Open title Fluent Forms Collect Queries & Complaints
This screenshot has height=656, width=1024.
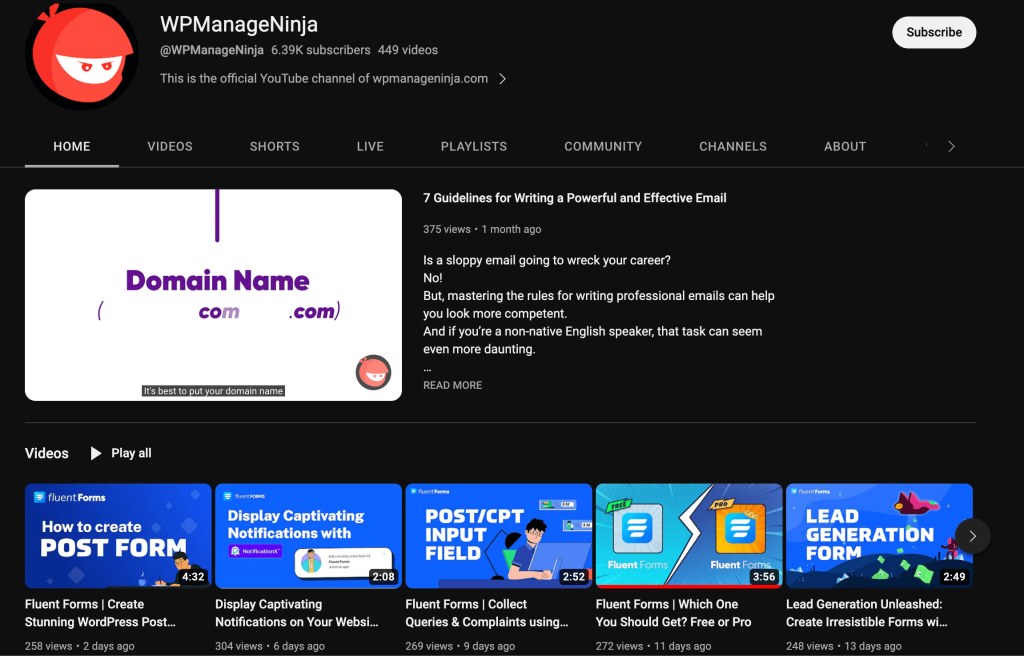(x=487, y=613)
